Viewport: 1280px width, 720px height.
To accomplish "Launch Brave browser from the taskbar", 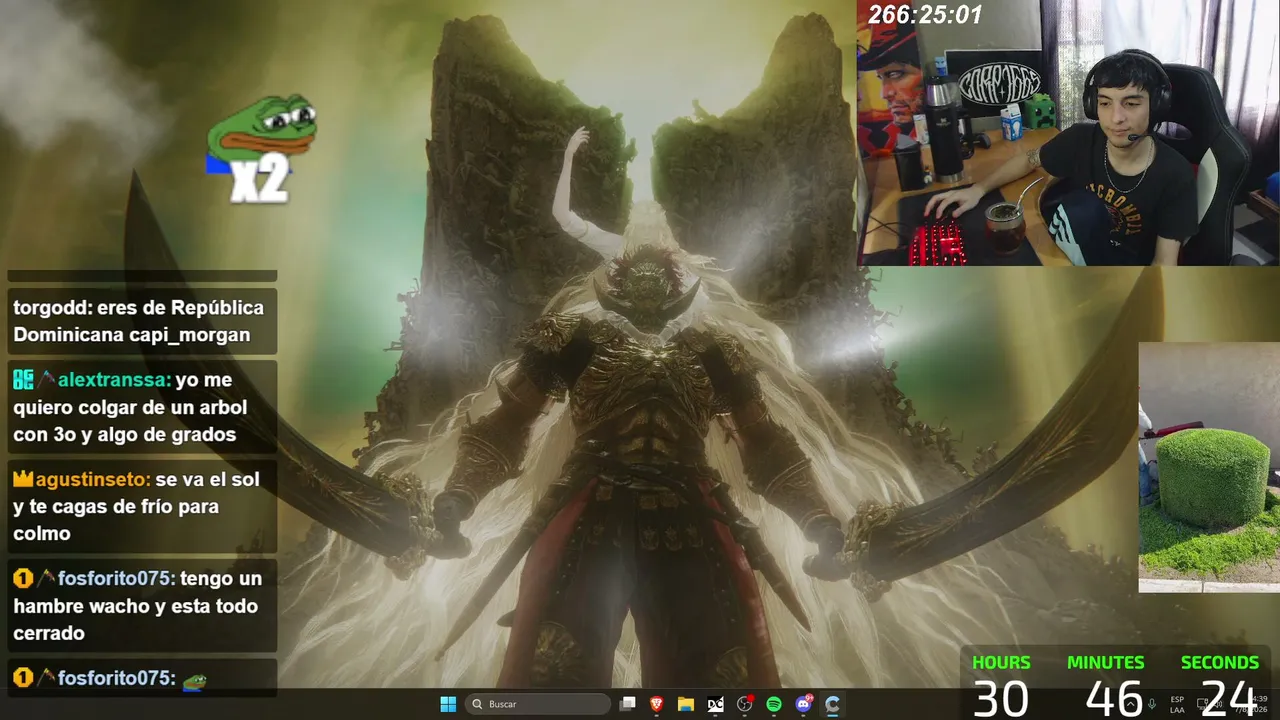I will click(657, 704).
